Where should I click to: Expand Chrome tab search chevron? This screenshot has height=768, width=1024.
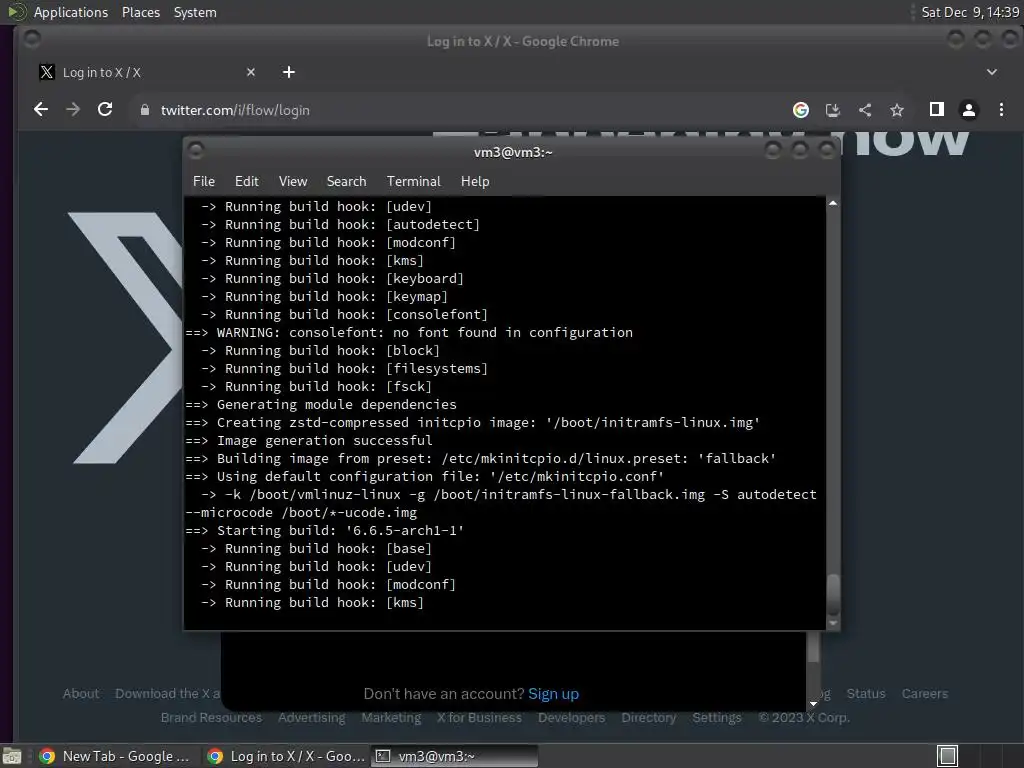[x=991, y=72]
